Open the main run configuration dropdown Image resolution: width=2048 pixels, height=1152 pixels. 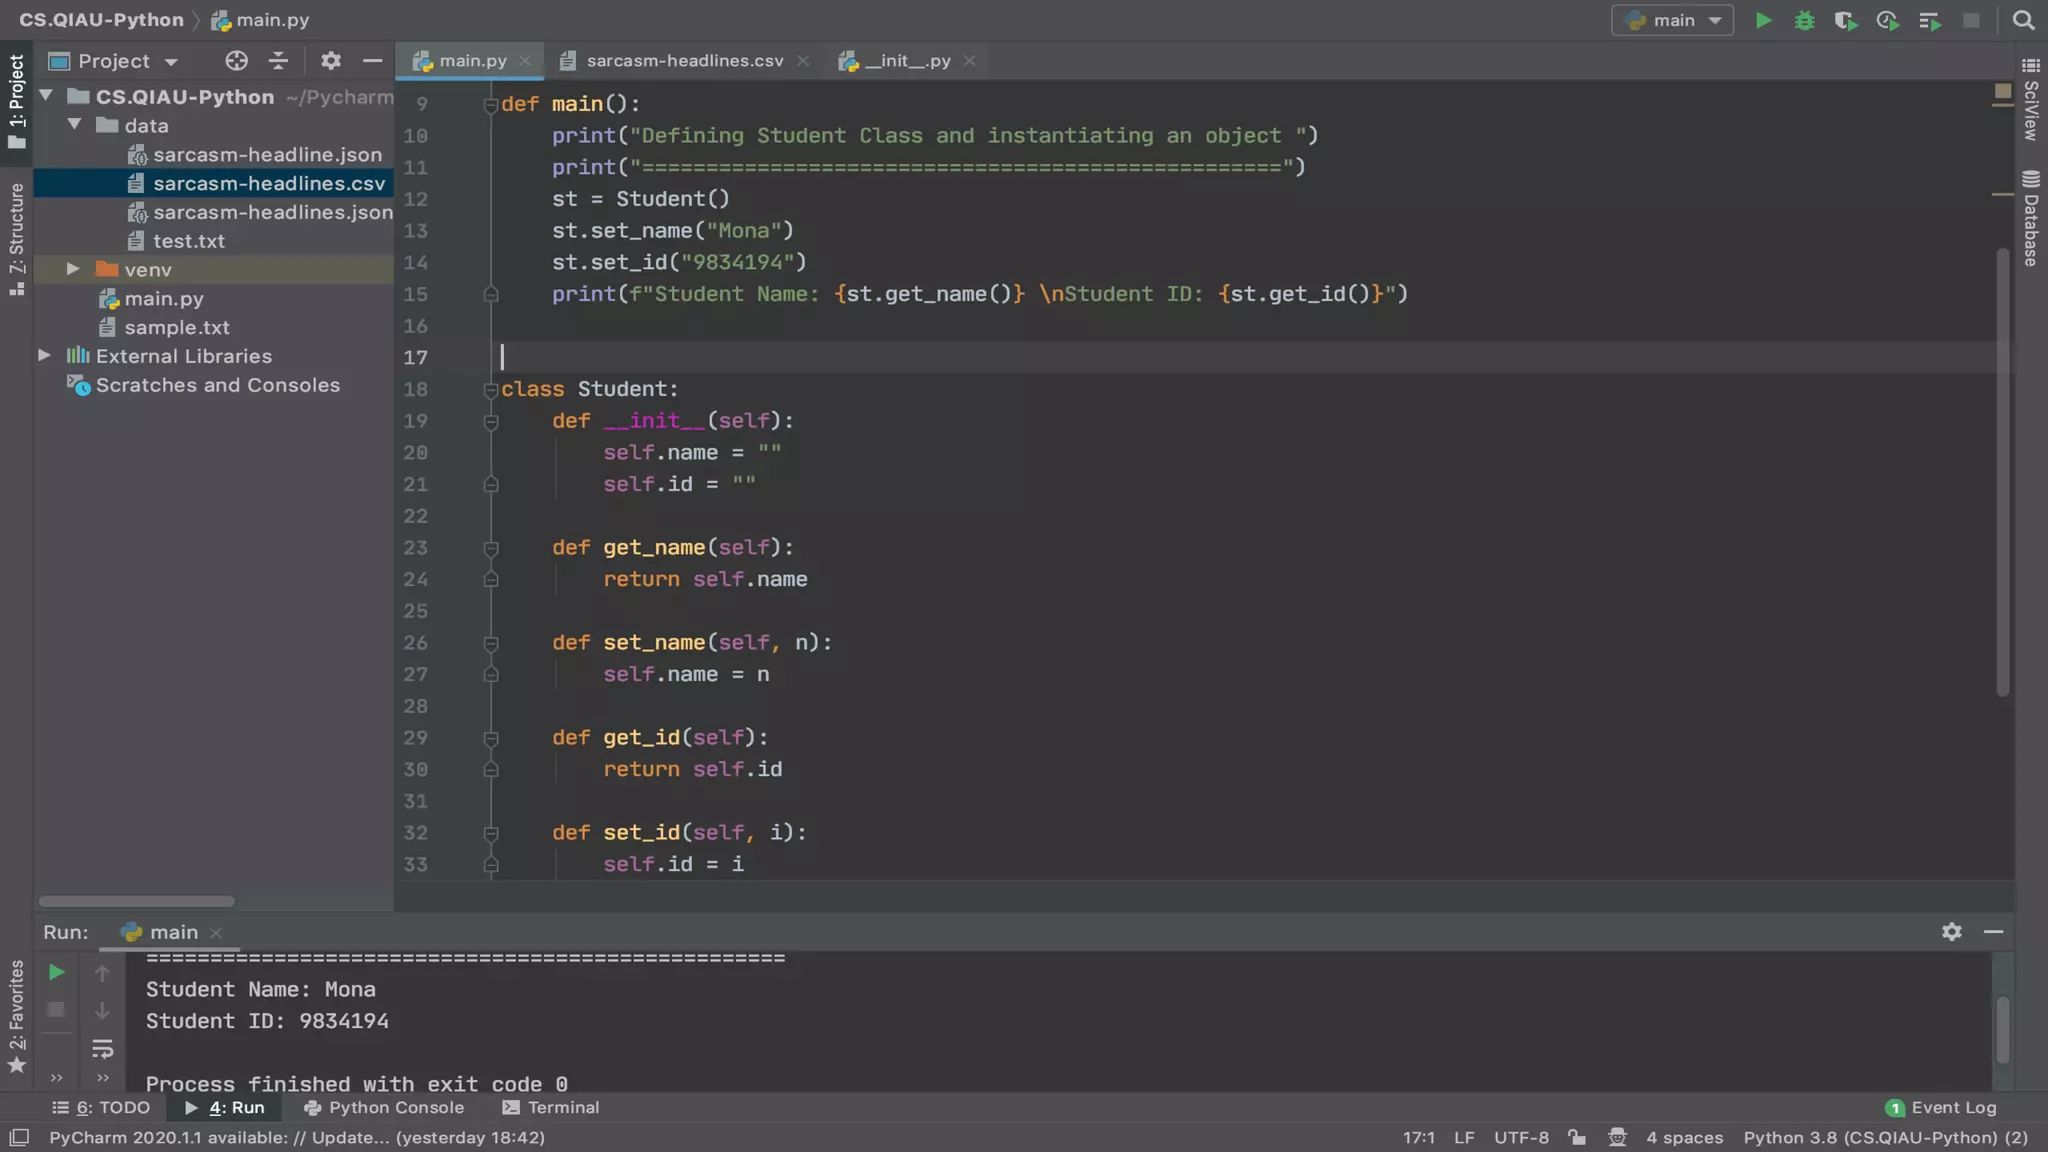coord(1672,20)
